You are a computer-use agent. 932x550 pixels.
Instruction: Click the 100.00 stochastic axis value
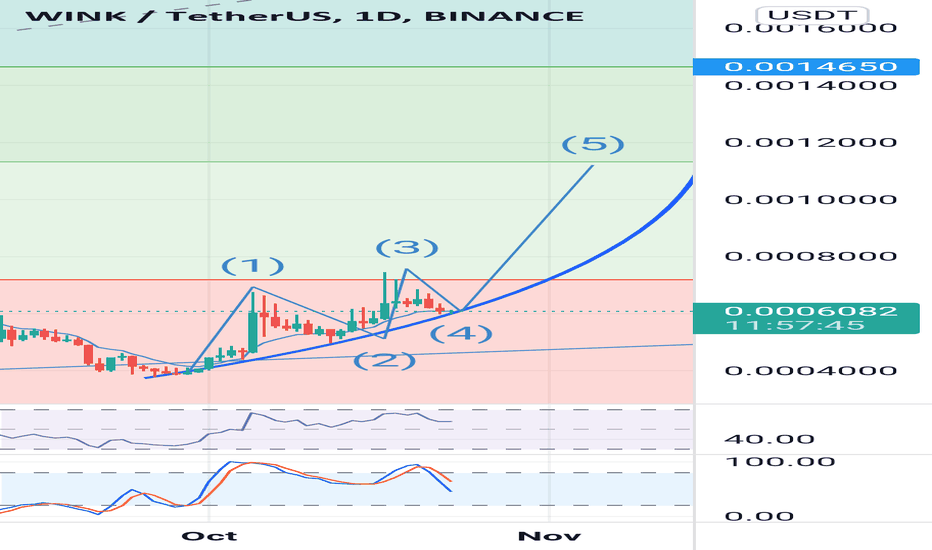[780, 462]
